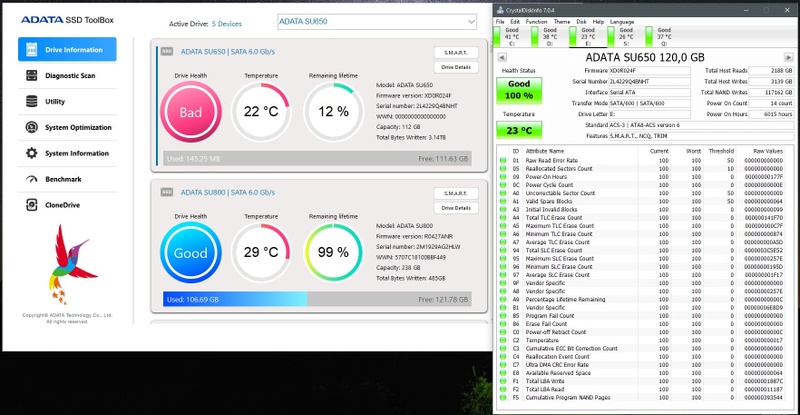Click S.M.A.R.T. button for ADATA SU800
The height and width of the screenshot is (415, 800).
pos(456,193)
